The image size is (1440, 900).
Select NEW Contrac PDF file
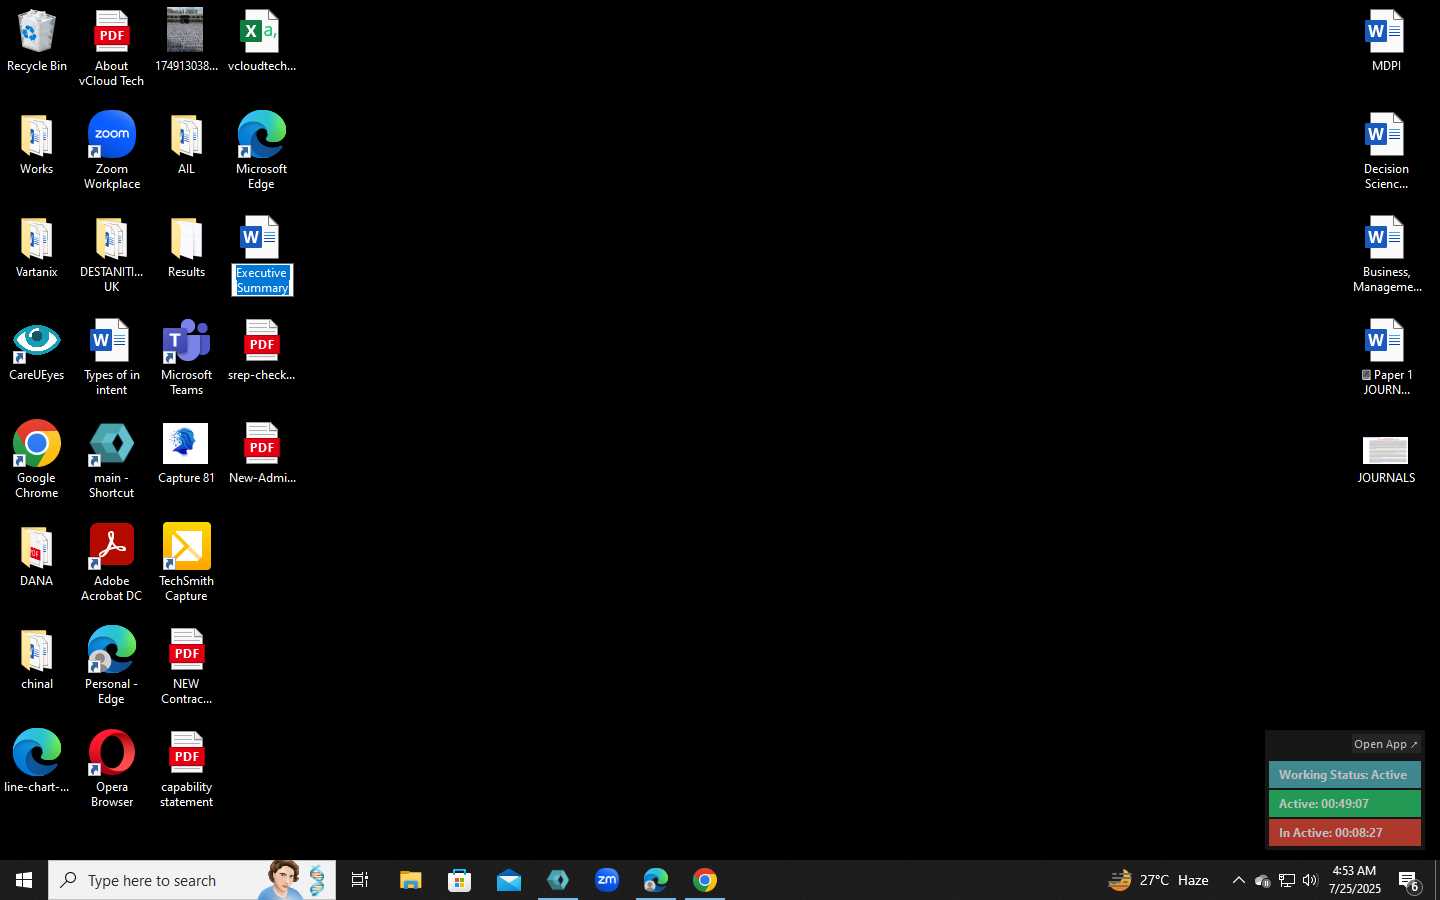click(186, 666)
